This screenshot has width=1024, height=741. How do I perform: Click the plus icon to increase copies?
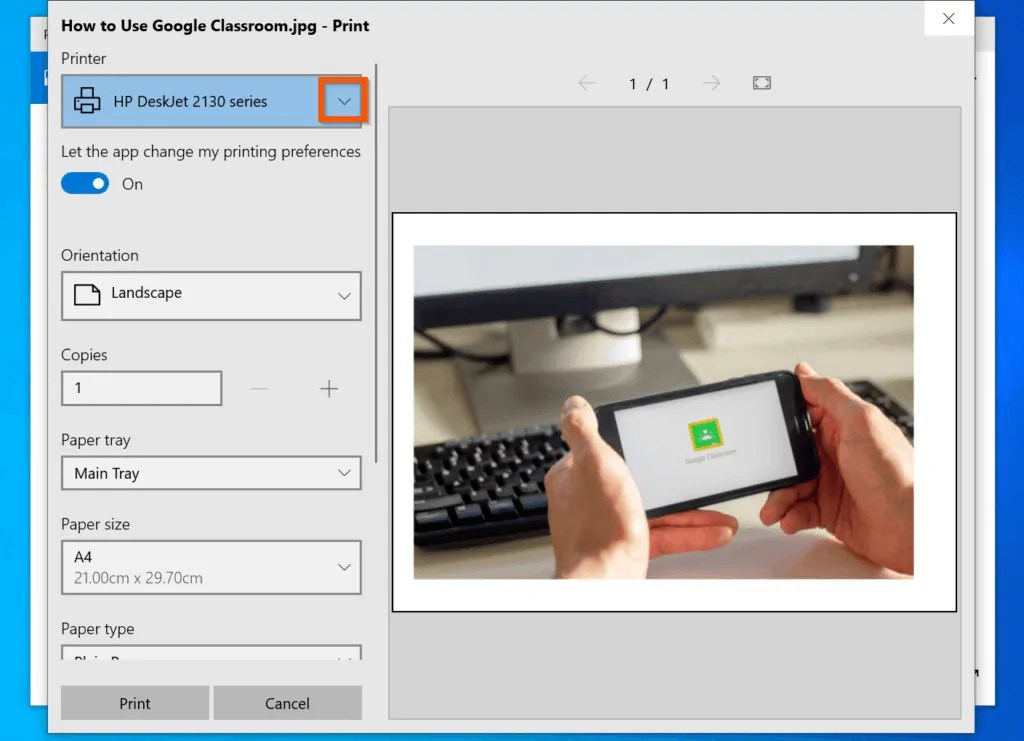tap(329, 388)
